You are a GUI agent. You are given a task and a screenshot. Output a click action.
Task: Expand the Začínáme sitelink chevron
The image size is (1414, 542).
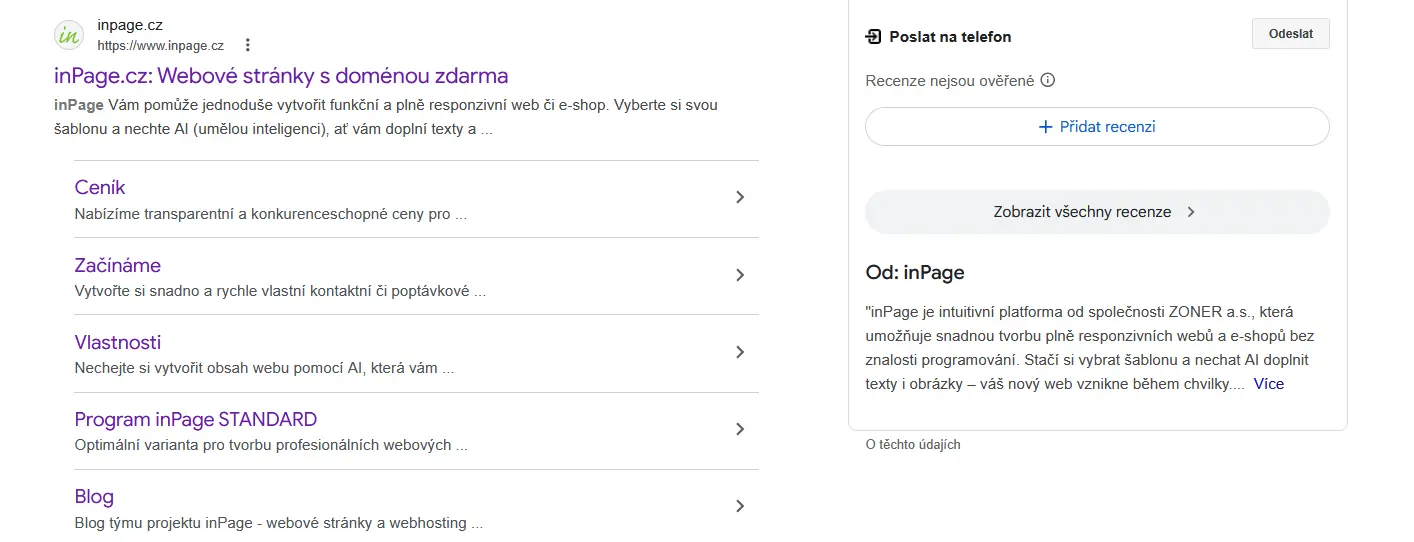[740, 275]
